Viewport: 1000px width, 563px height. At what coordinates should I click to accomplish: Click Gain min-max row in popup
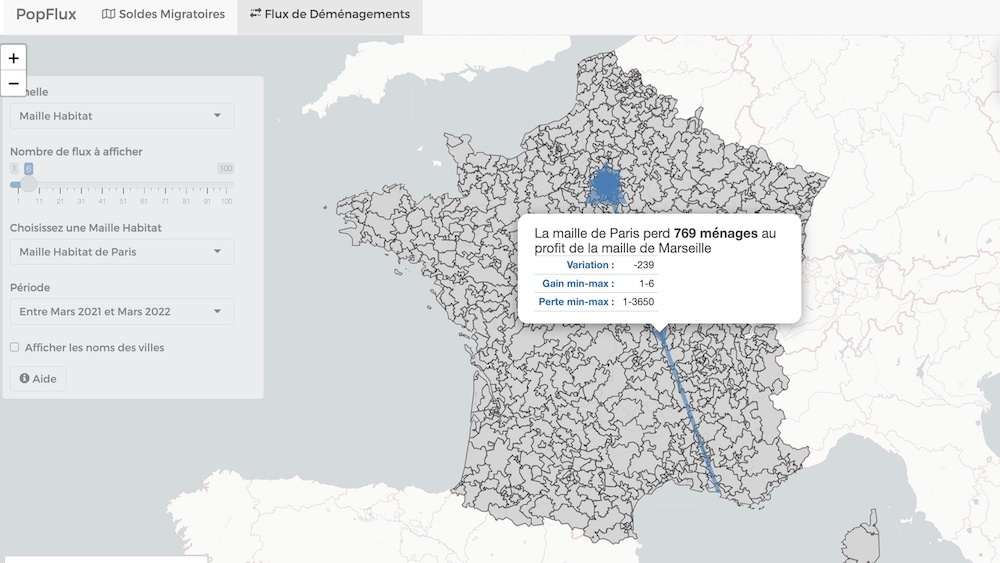tap(596, 283)
